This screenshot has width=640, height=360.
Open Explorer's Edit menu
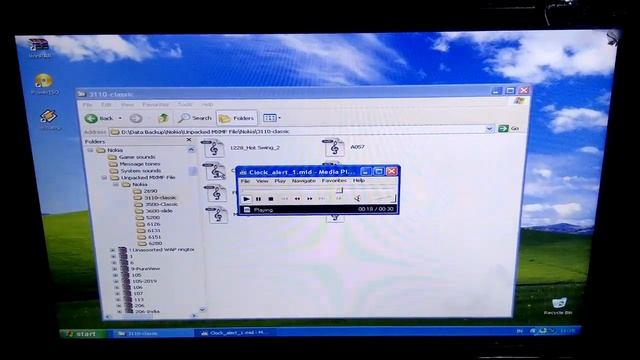(x=106, y=105)
